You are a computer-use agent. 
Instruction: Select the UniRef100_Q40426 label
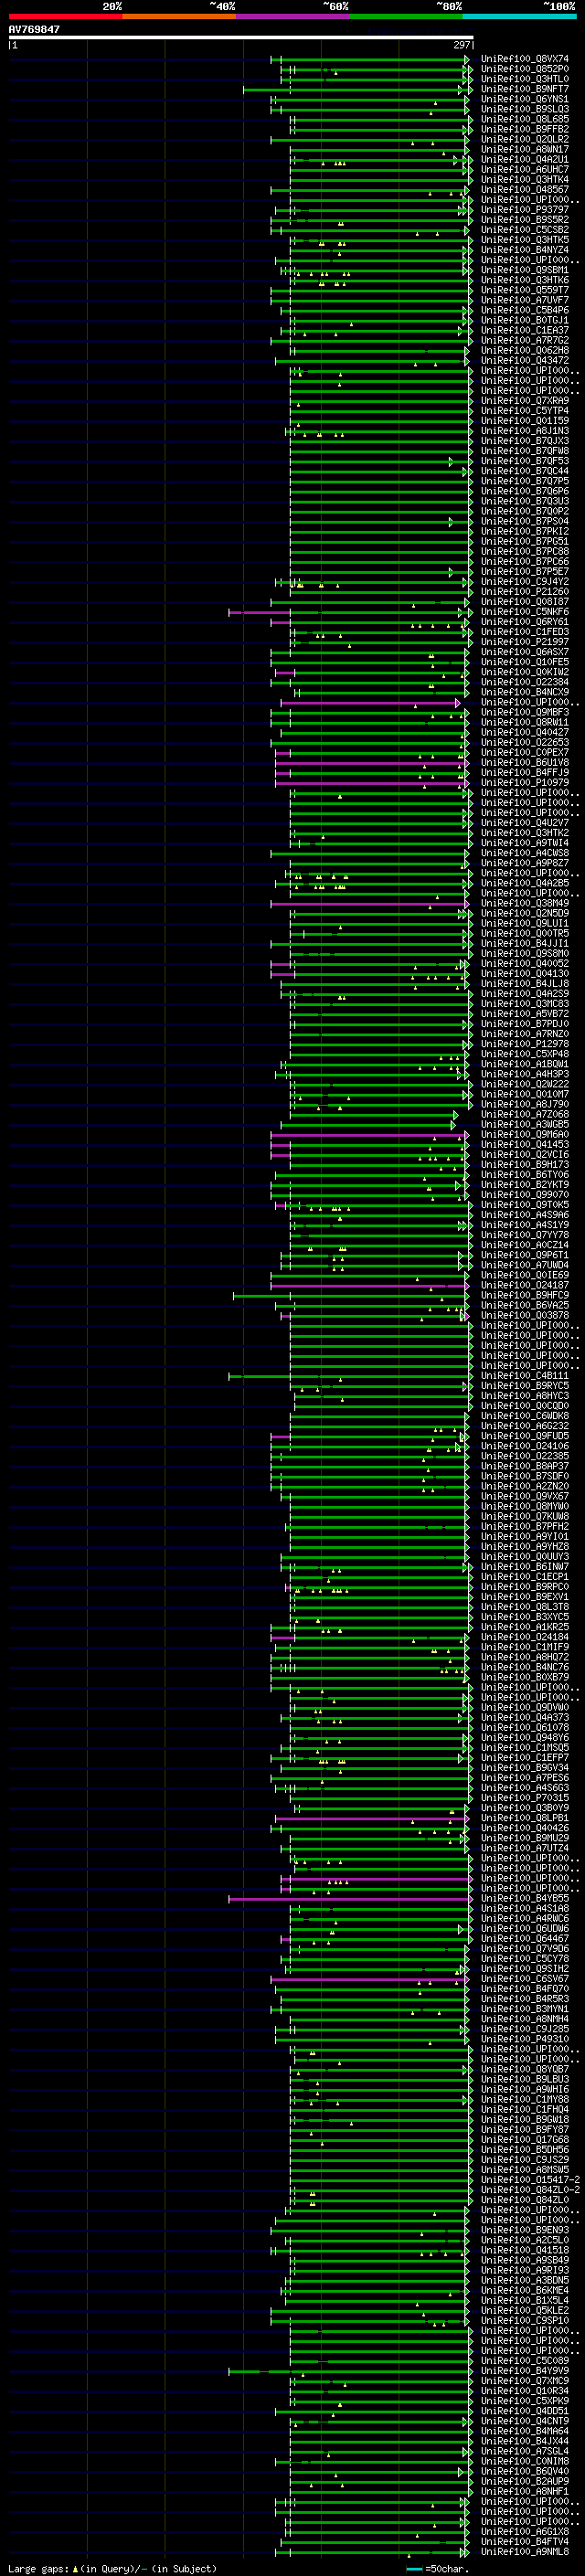point(525,1829)
